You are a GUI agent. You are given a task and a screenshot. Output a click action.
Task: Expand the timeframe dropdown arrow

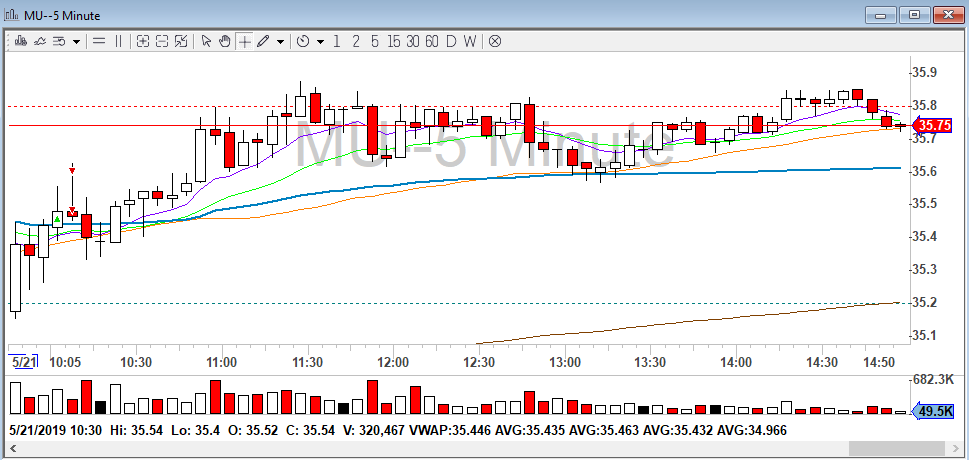pos(320,42)
